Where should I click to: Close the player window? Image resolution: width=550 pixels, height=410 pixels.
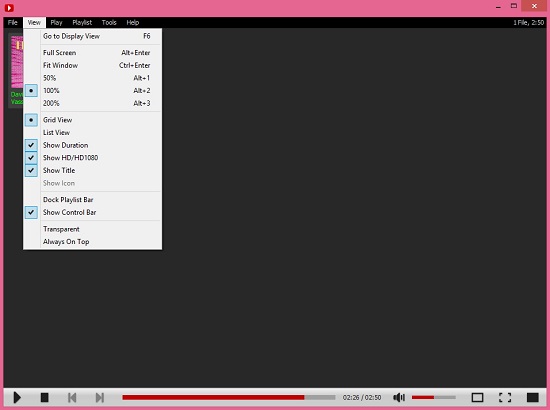(534, 6)
